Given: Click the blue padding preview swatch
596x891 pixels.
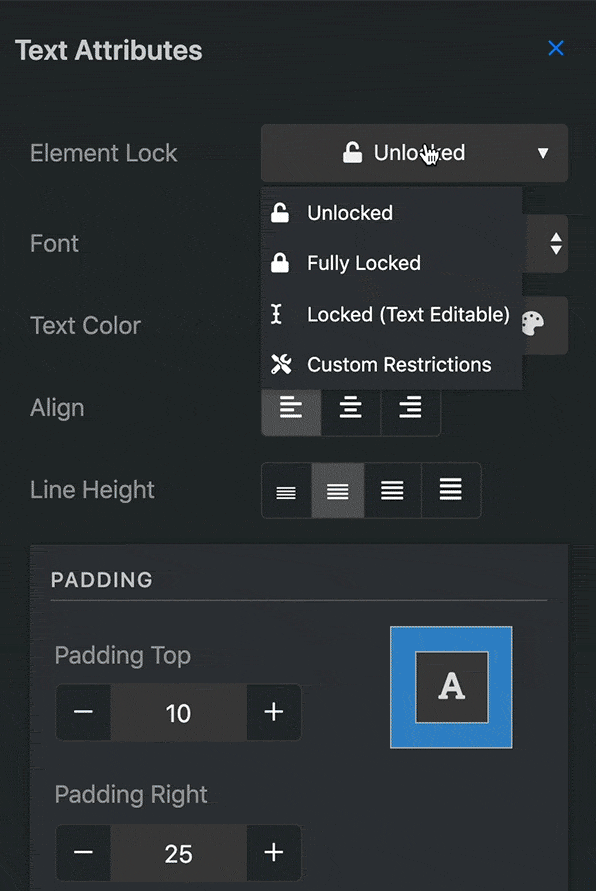Looking at the screenshot, I should (451, 687).
